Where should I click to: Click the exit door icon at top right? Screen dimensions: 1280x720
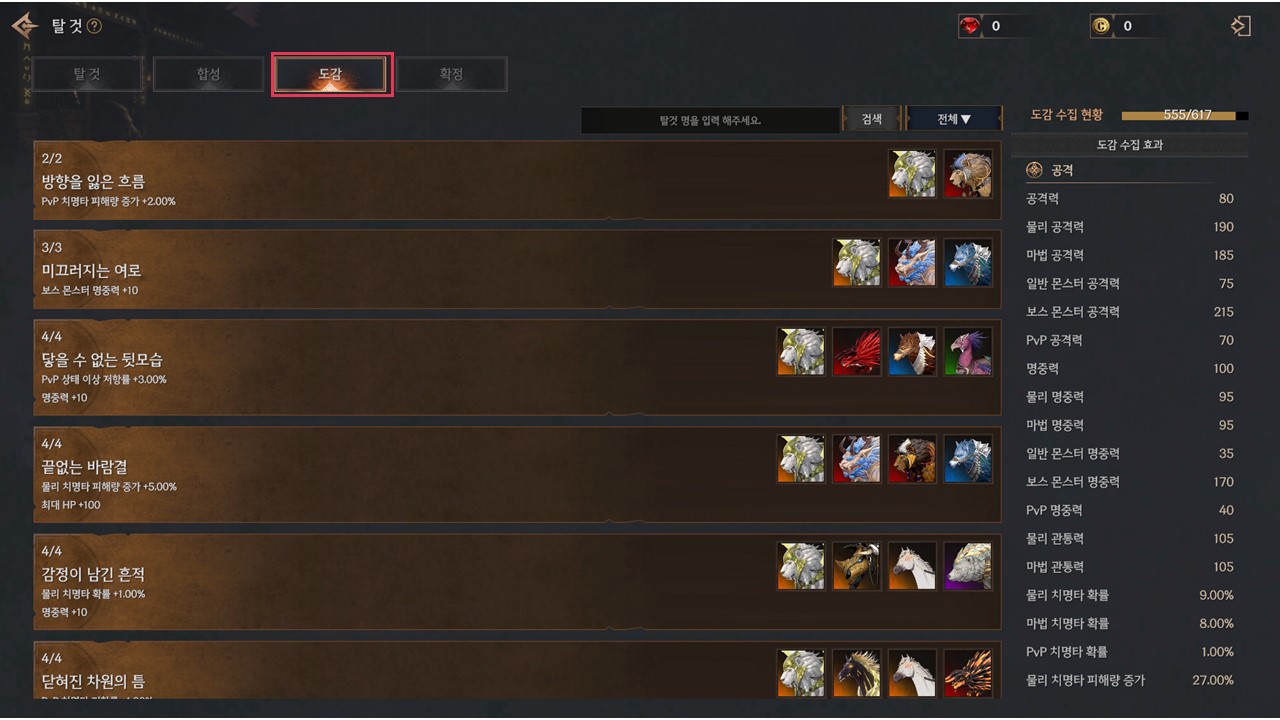coord(1241,26)
